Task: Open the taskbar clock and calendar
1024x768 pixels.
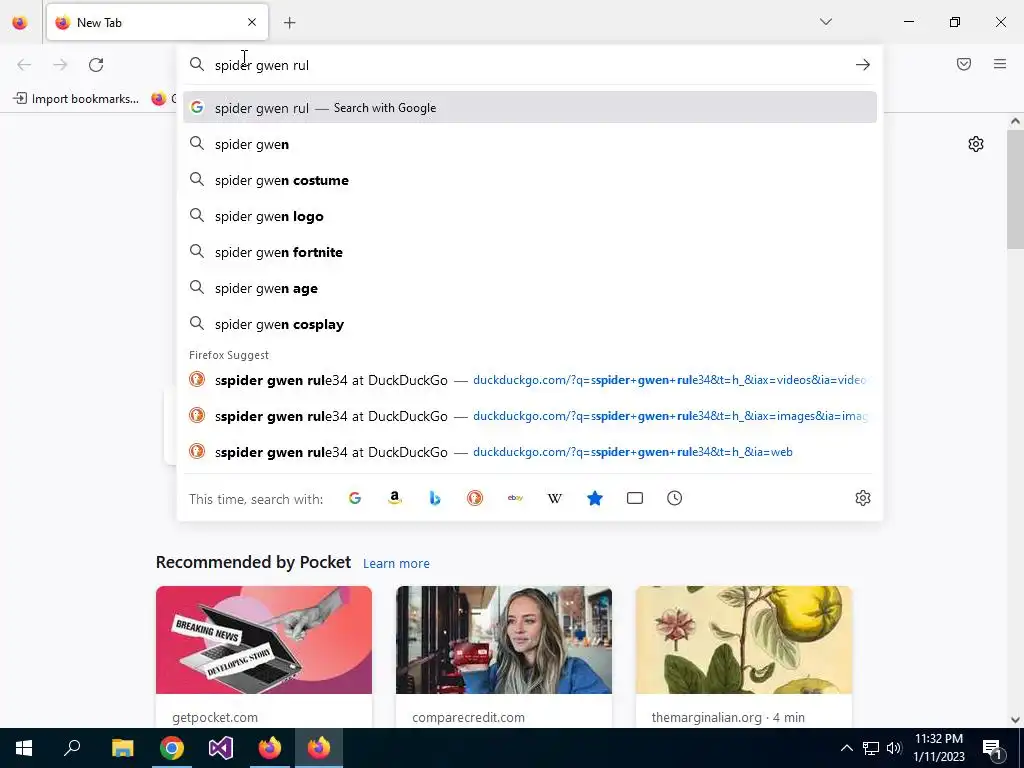Action: click(939, 748)
